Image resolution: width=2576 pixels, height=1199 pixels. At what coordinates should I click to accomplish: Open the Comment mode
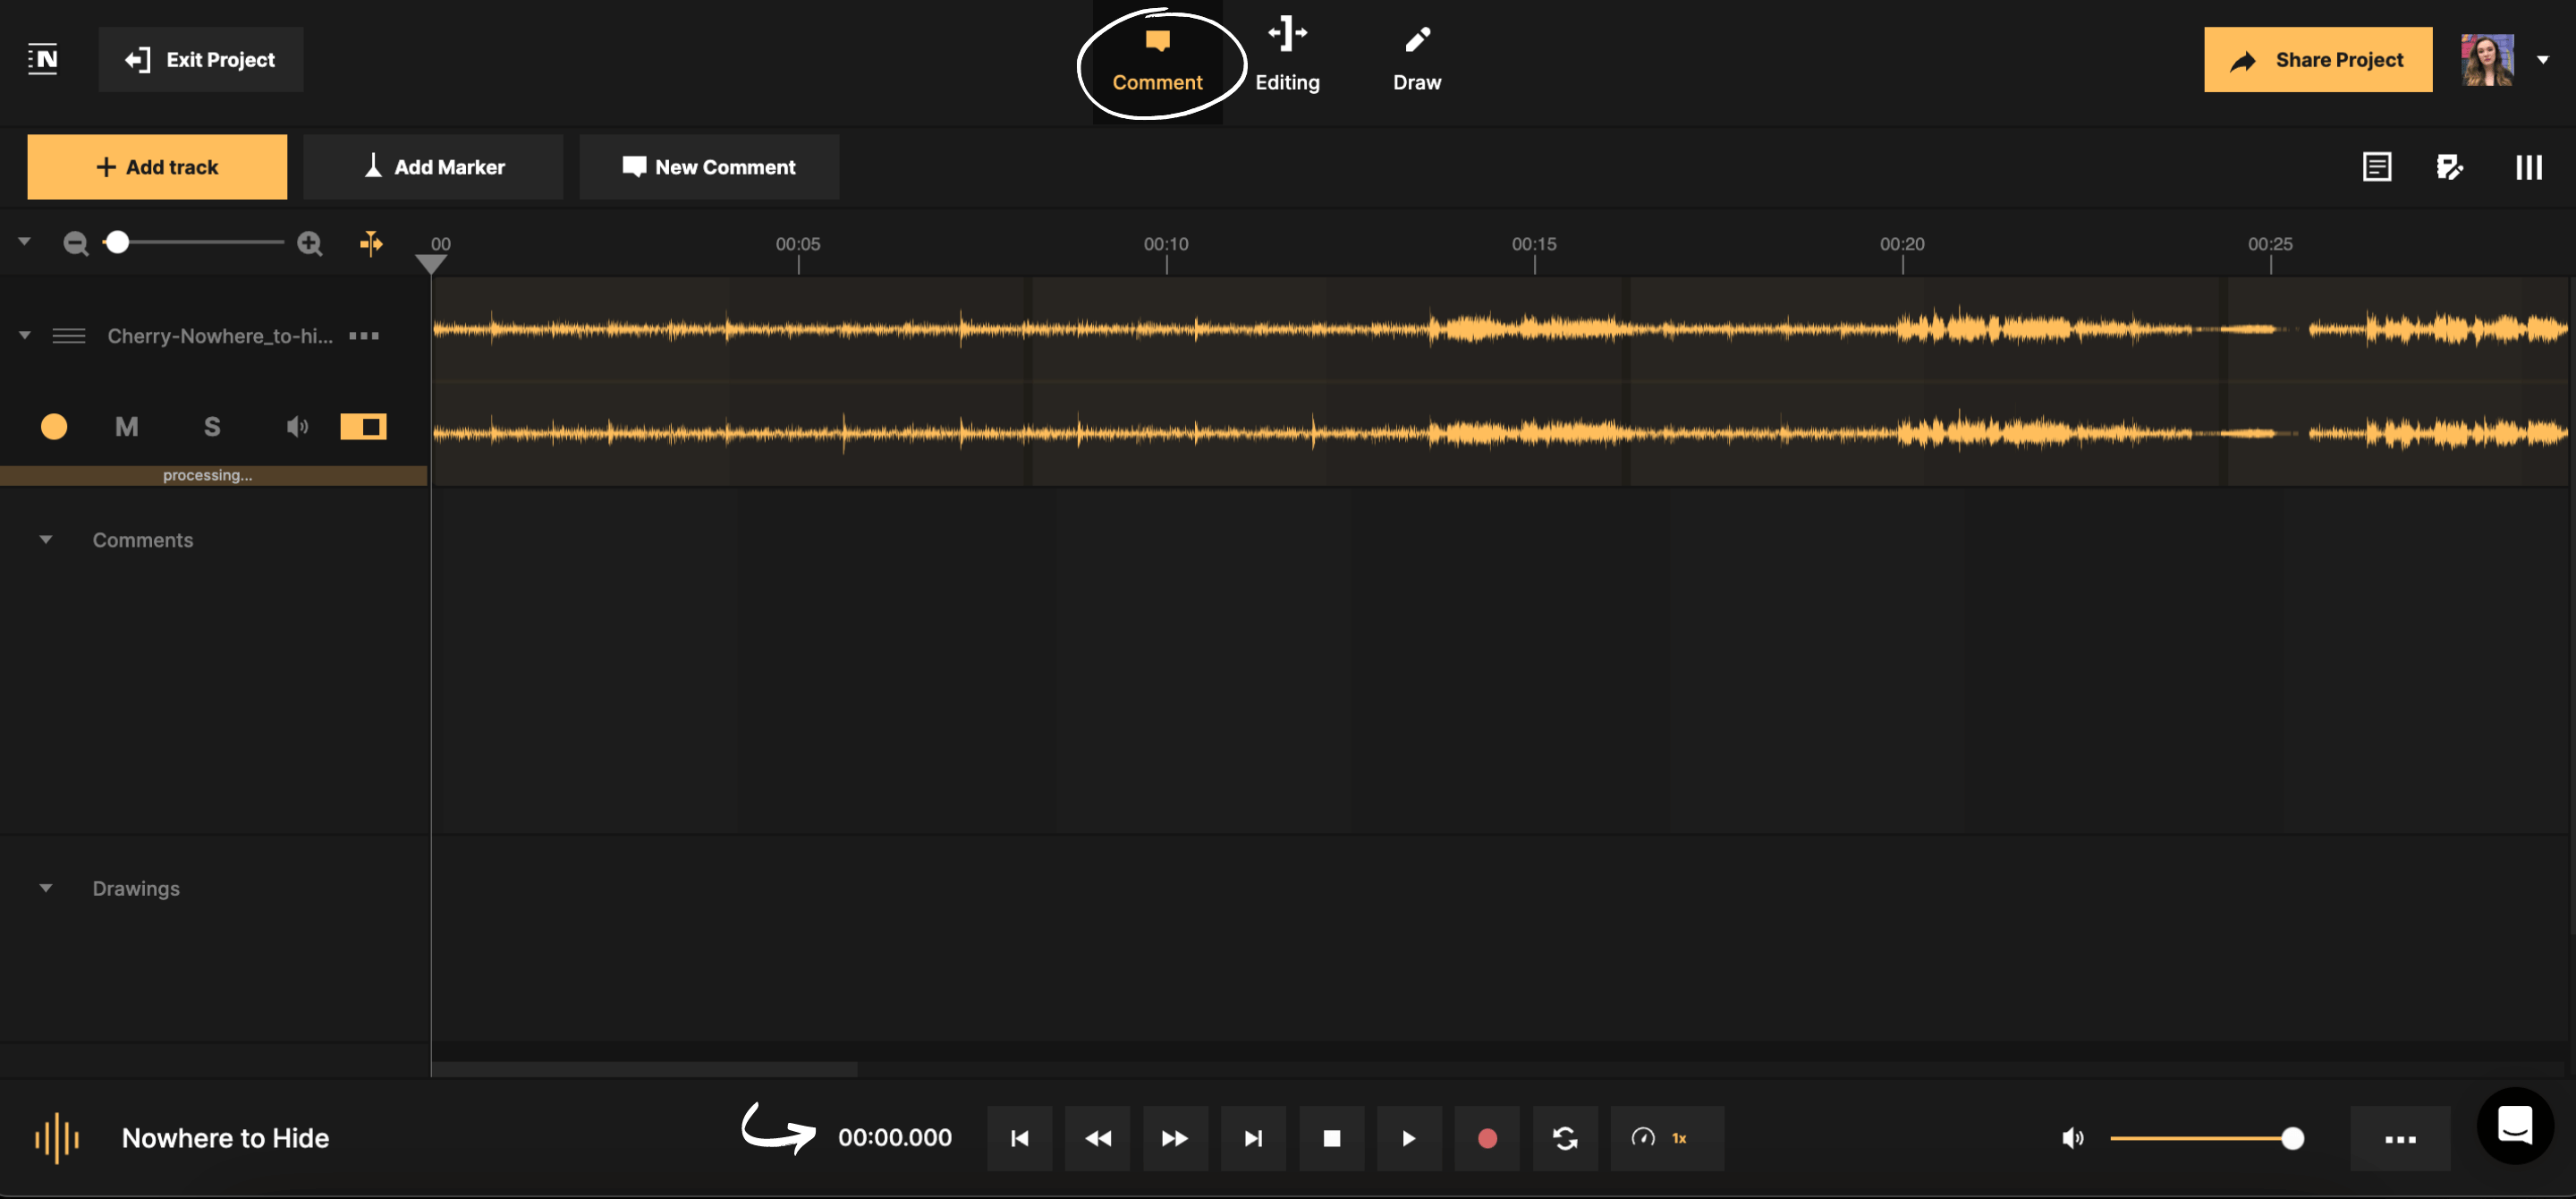click(x=1159, y=60)
